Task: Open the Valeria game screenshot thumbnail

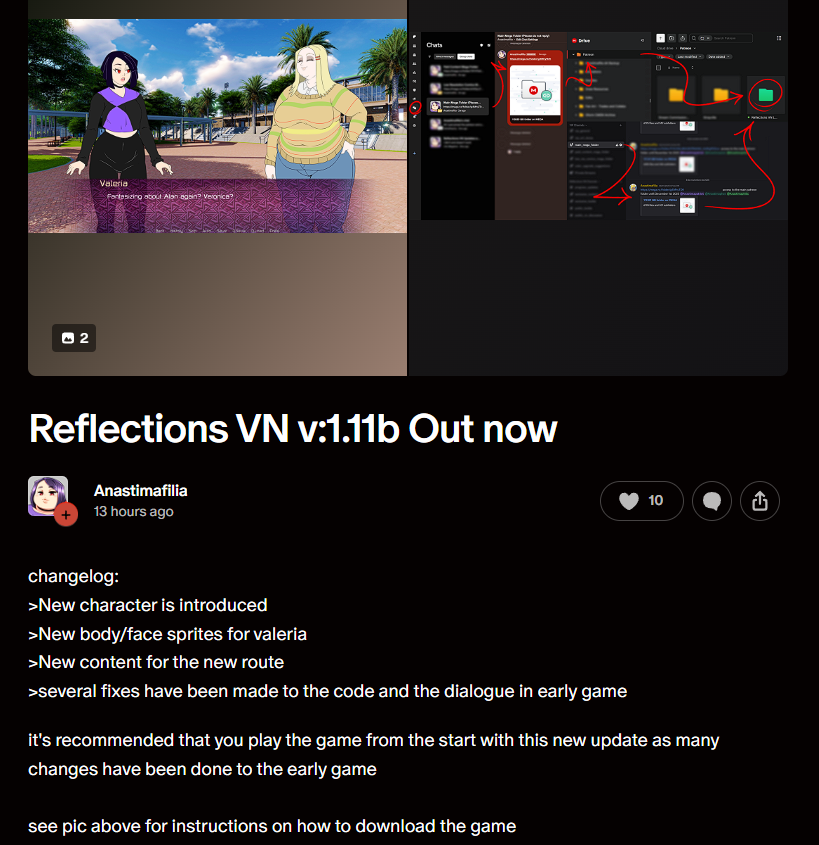Action: [217, 126]
